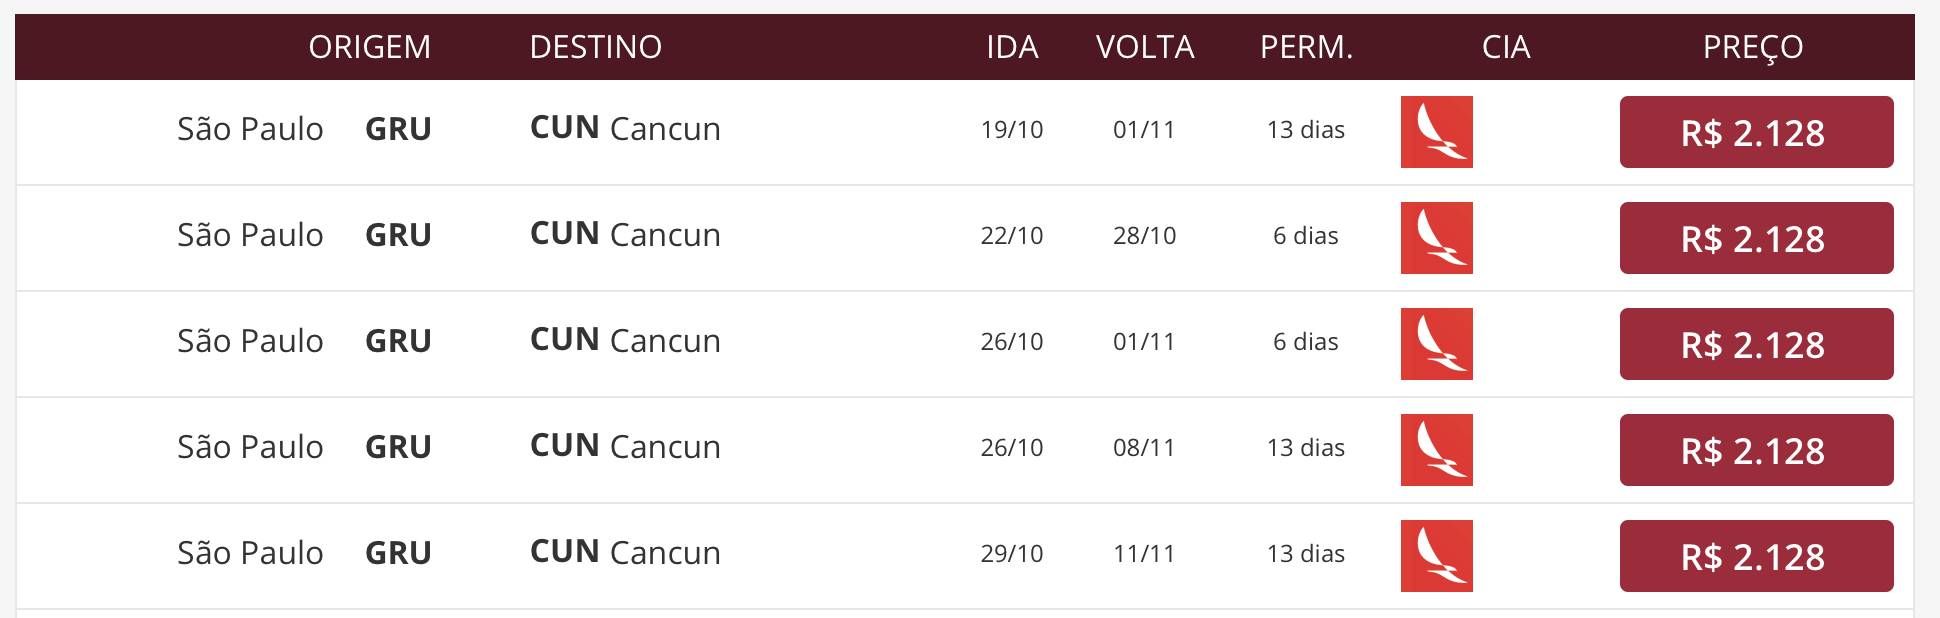
Task: Select R$ 2.128 price for 22/10 departure
Action: [1756, 238]
